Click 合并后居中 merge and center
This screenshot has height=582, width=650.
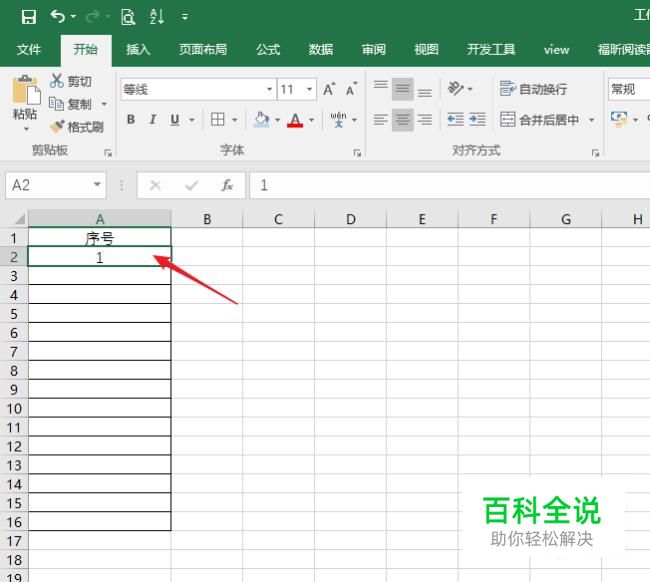tap(539, 120)
